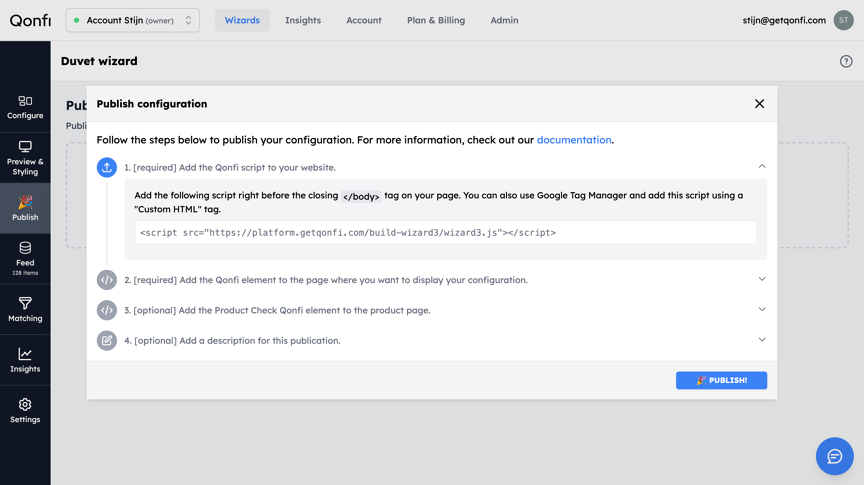Open the Admin tab

click(x=504, y=20)
